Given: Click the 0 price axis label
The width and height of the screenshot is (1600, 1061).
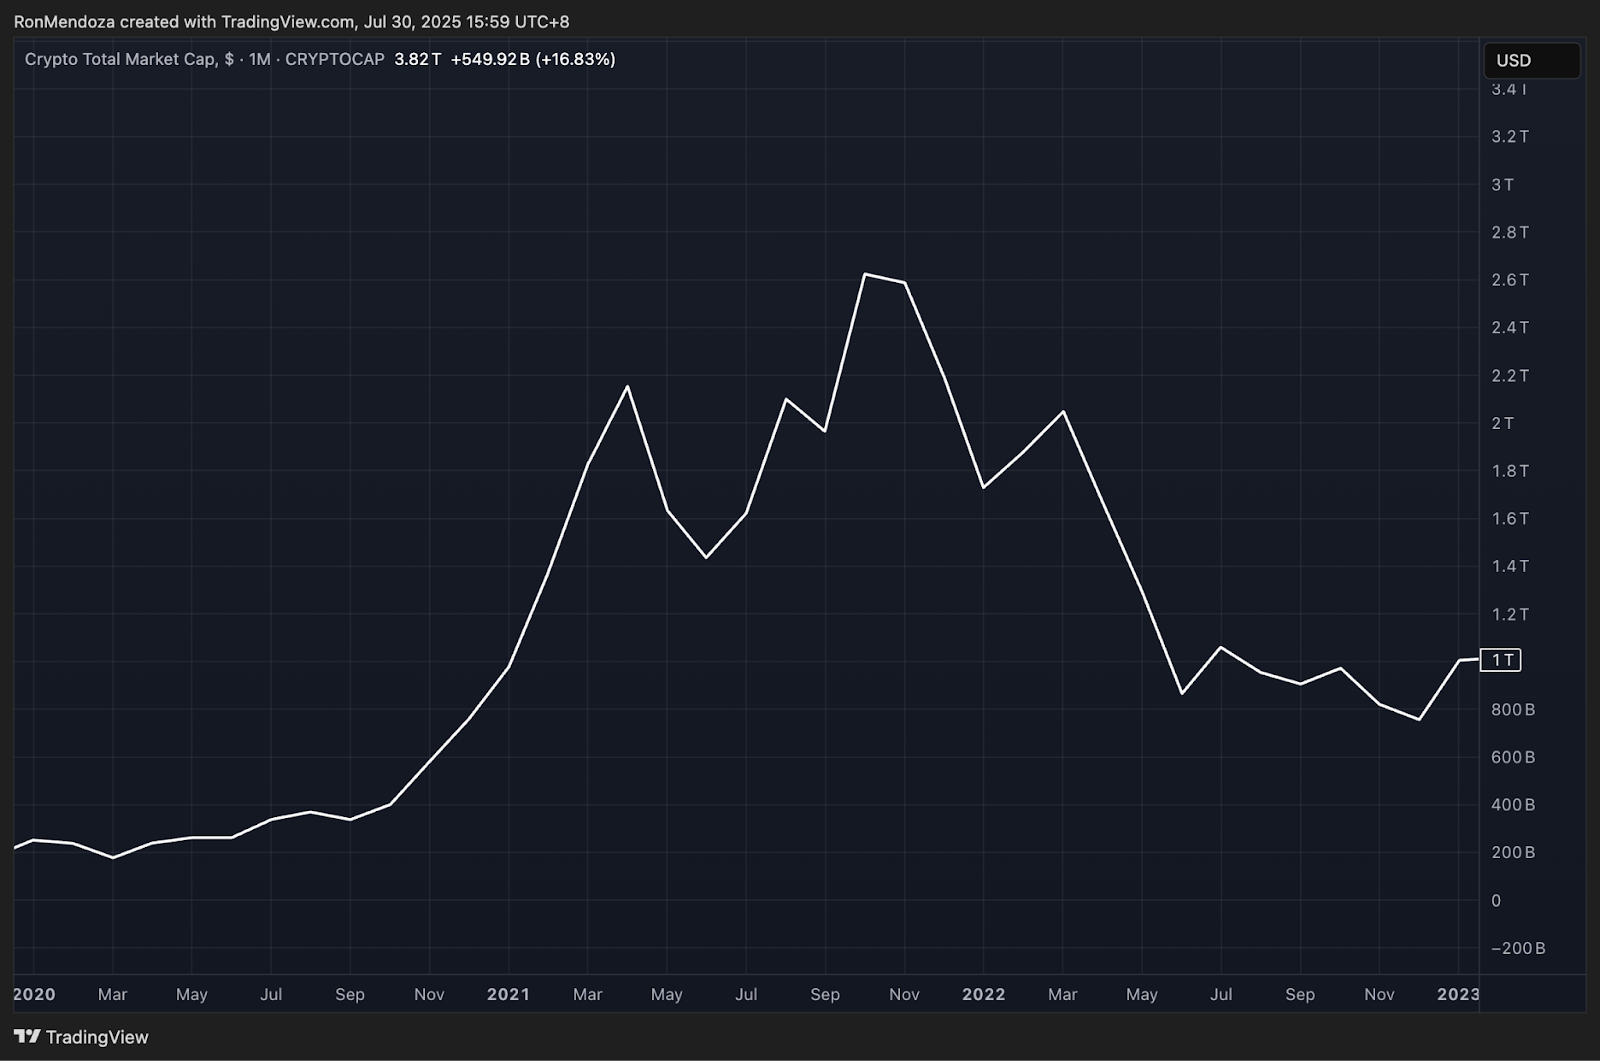Looking at the screenshot, I should pyautogui.click(x=1496, y=901).
